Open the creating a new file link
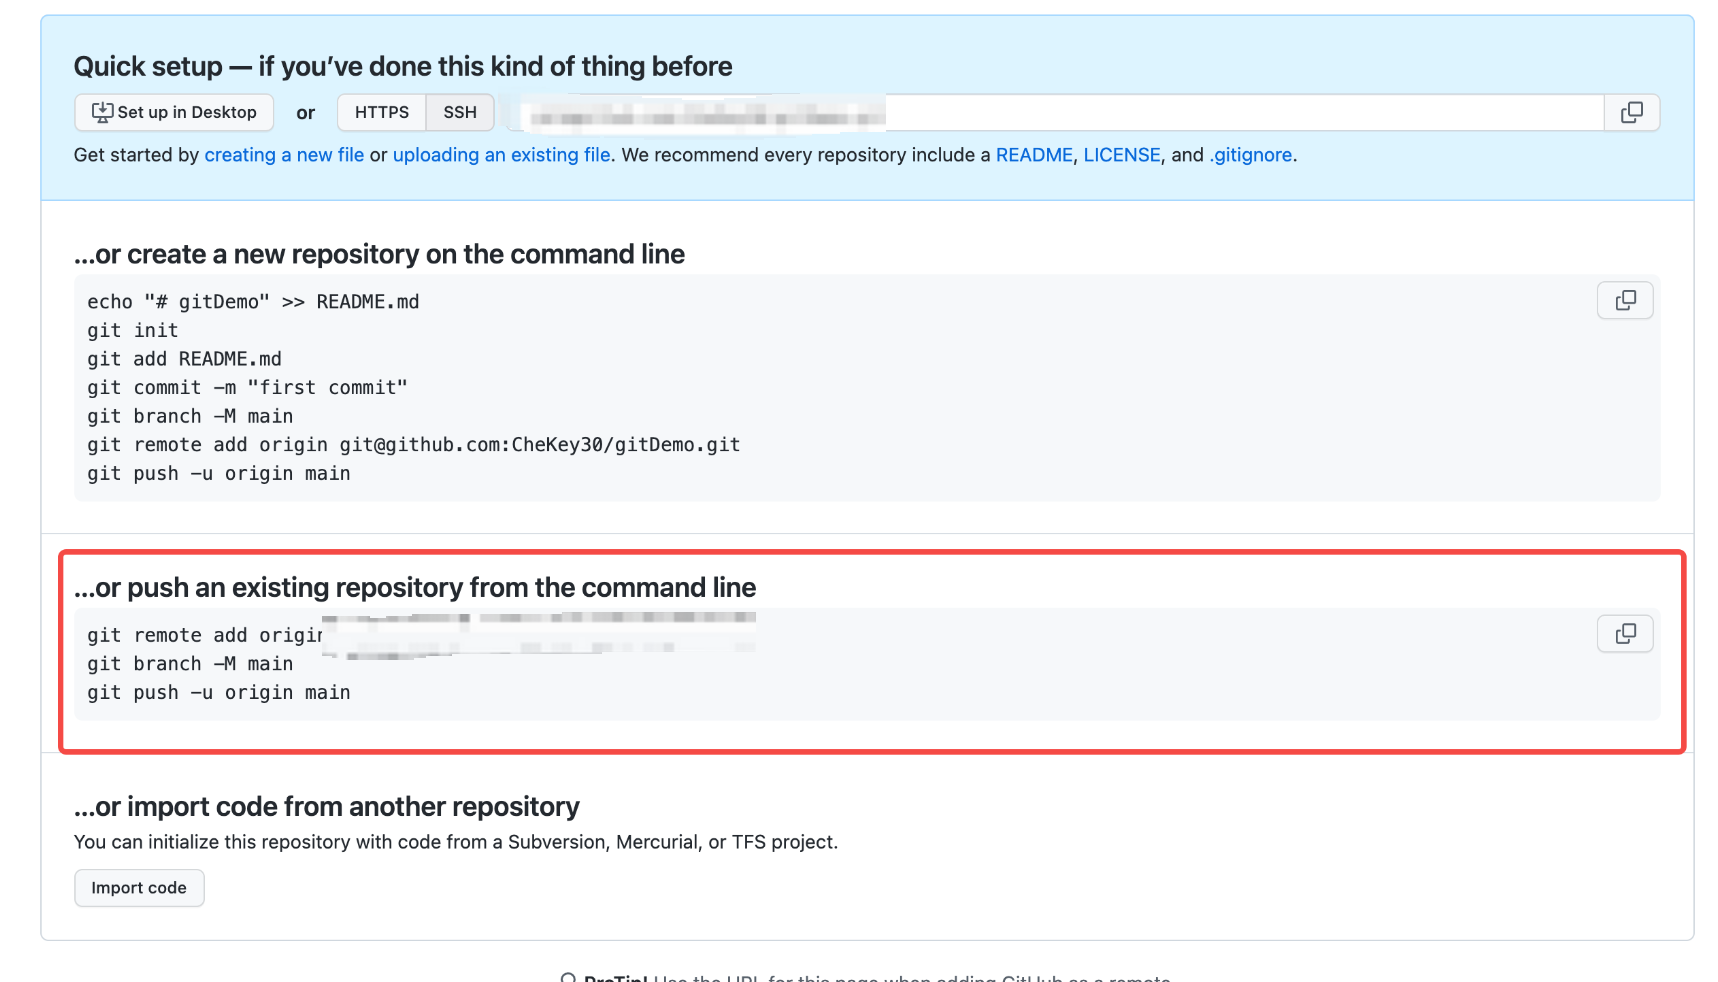Viewport: 1718px width, 982px height. pyautogui.click(x=284, y=155)
